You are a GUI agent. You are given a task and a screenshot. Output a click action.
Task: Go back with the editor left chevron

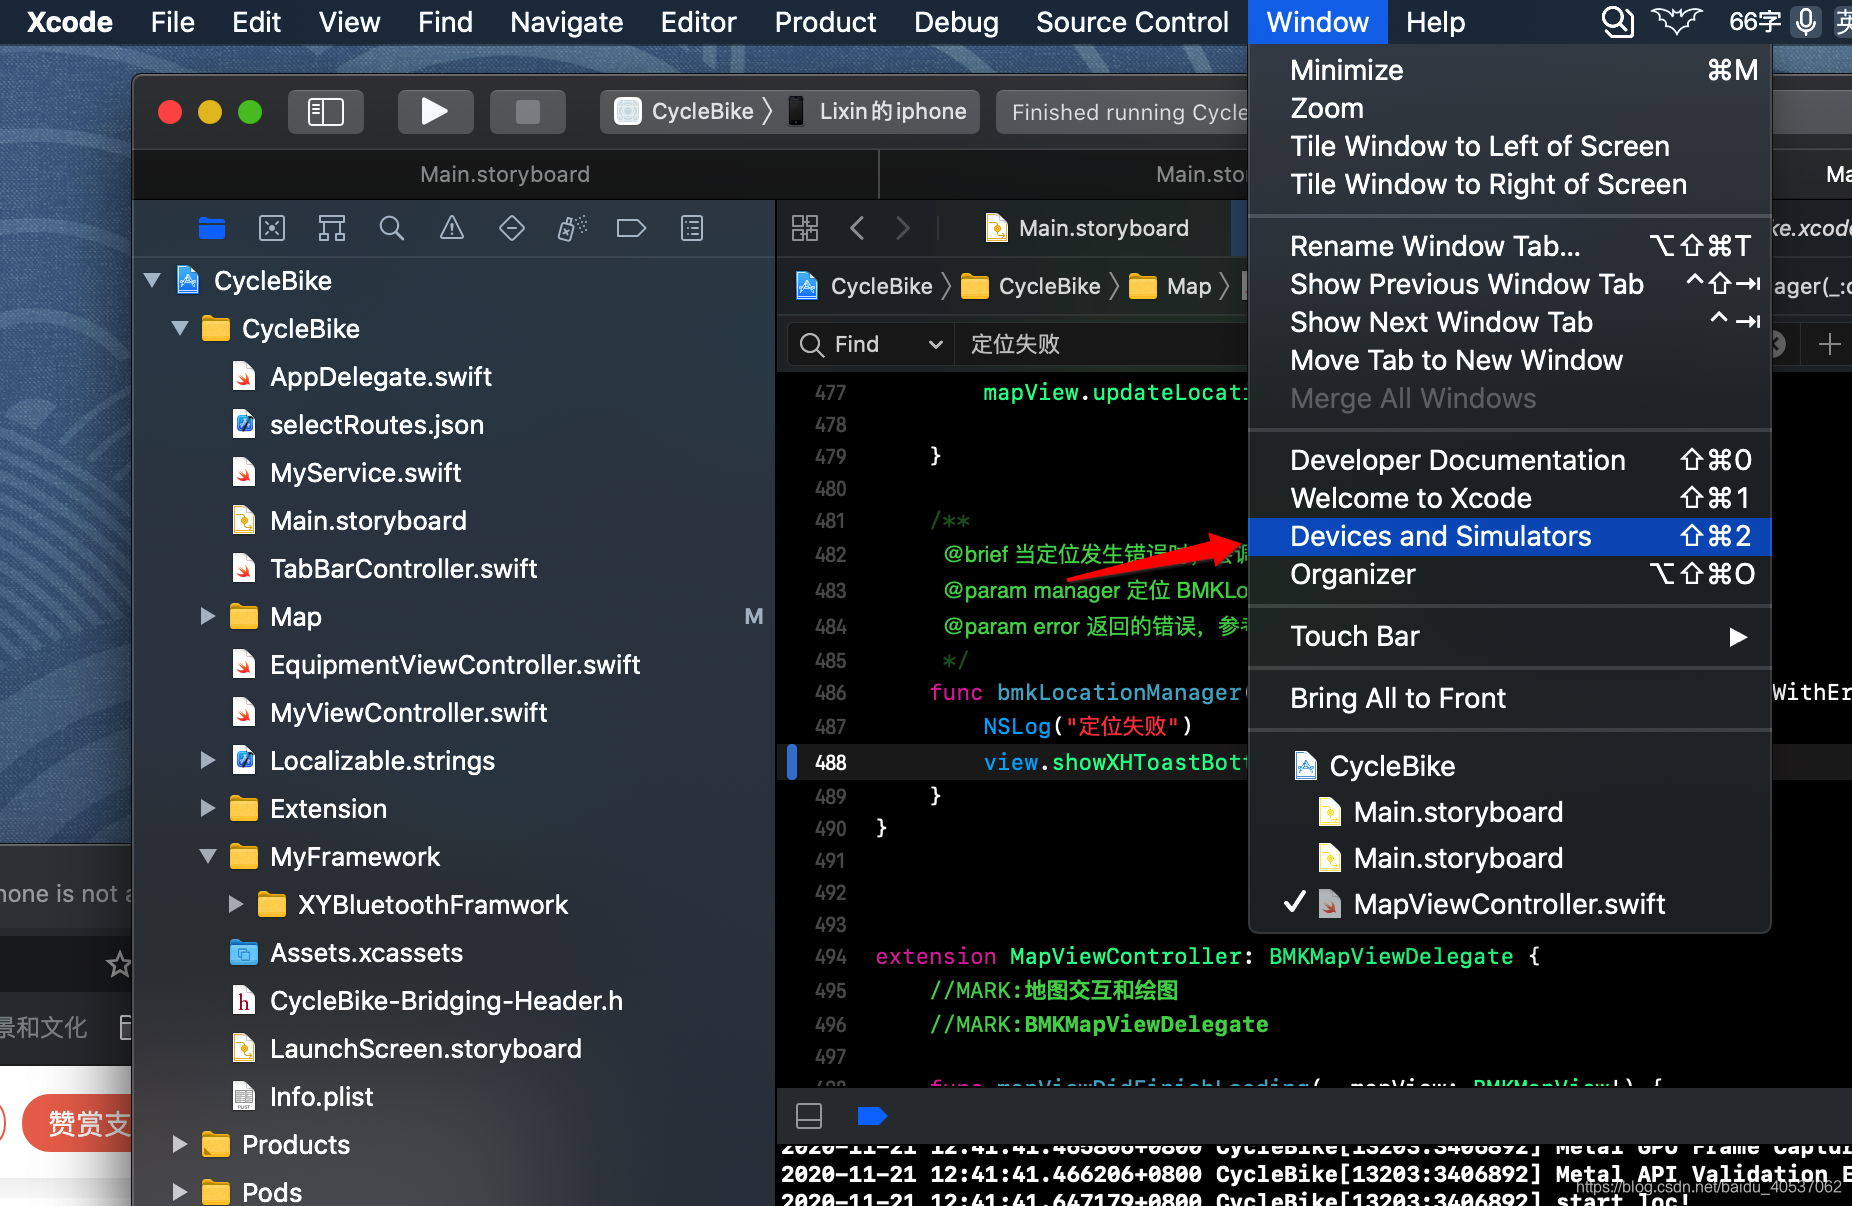click(x=857, y=228)
